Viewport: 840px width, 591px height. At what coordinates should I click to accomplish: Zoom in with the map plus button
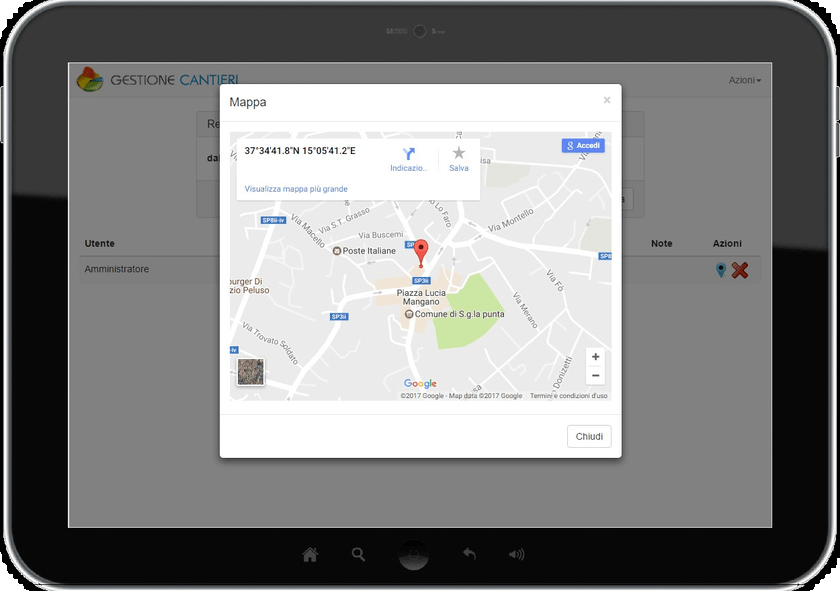coord(595,357)
